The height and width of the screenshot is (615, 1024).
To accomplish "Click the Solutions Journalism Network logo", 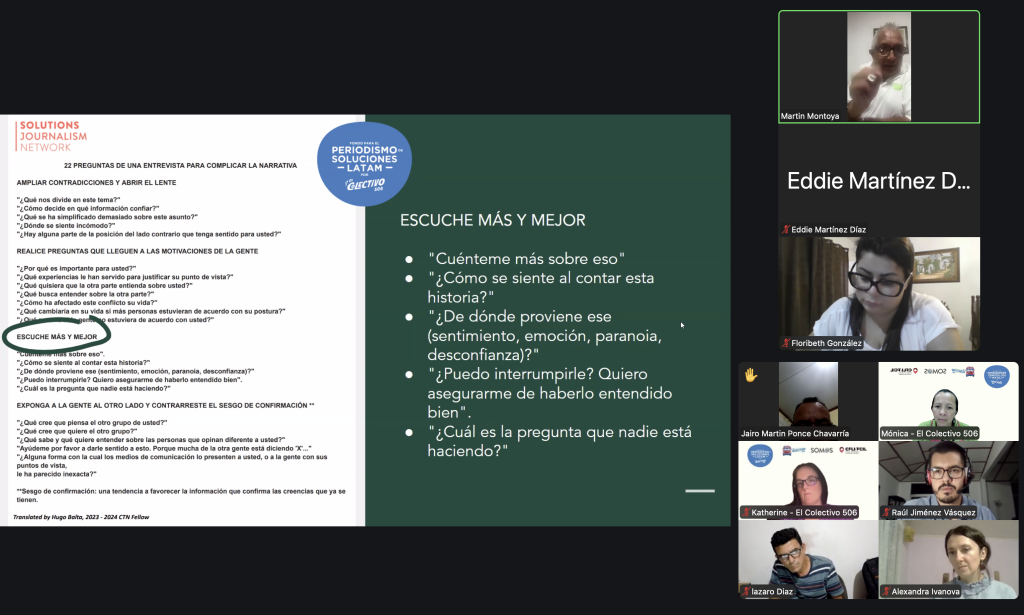I will coord(52,135).
